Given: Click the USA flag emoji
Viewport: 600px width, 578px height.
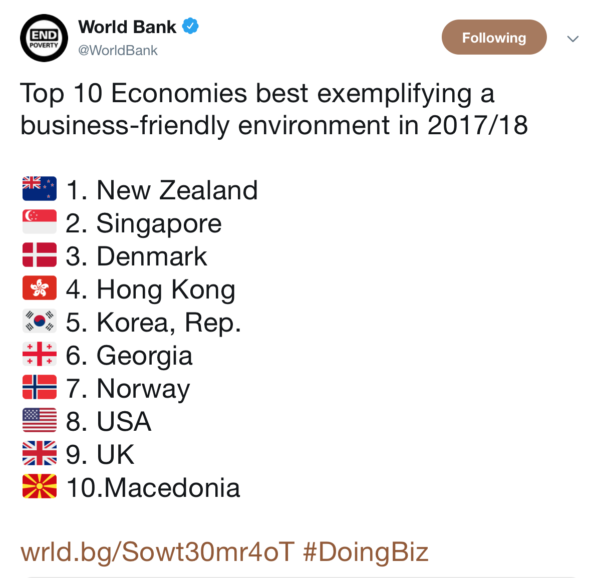Looking at the screenshot, I should coord(39,421).
